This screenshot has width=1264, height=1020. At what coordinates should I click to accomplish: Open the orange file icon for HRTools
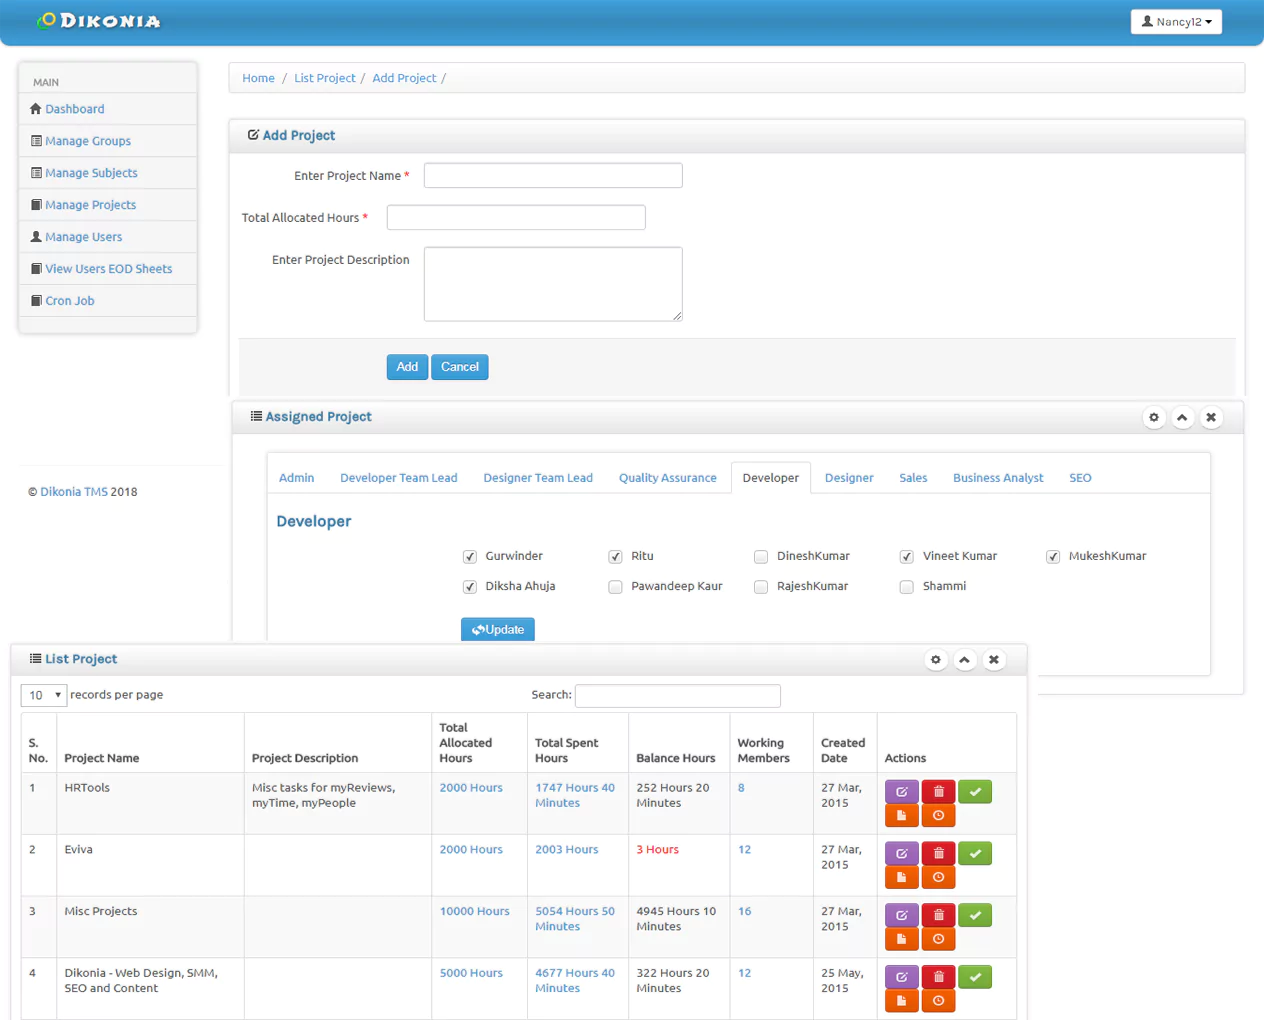[901, 816]
